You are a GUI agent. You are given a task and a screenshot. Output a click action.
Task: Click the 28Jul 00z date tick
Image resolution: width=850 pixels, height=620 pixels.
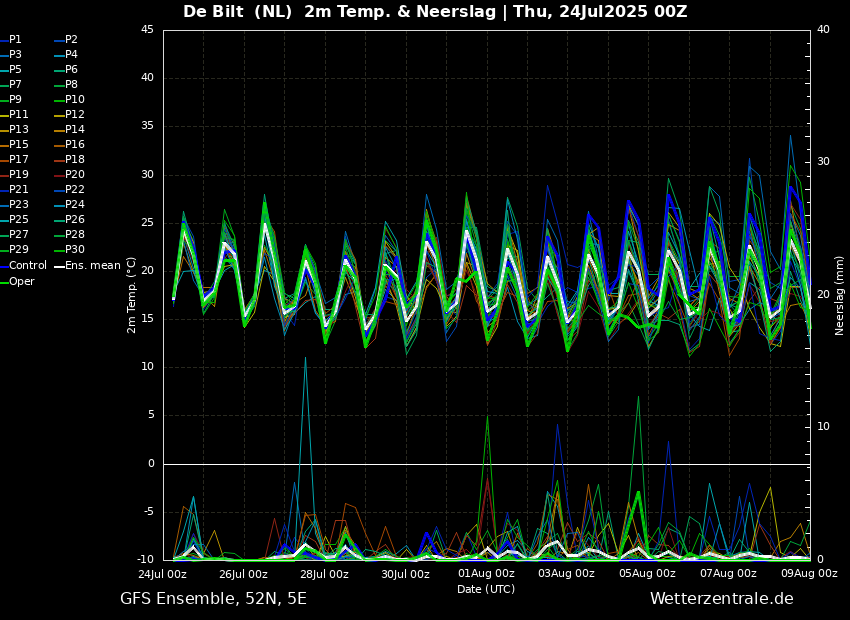[x=324, y=574]
